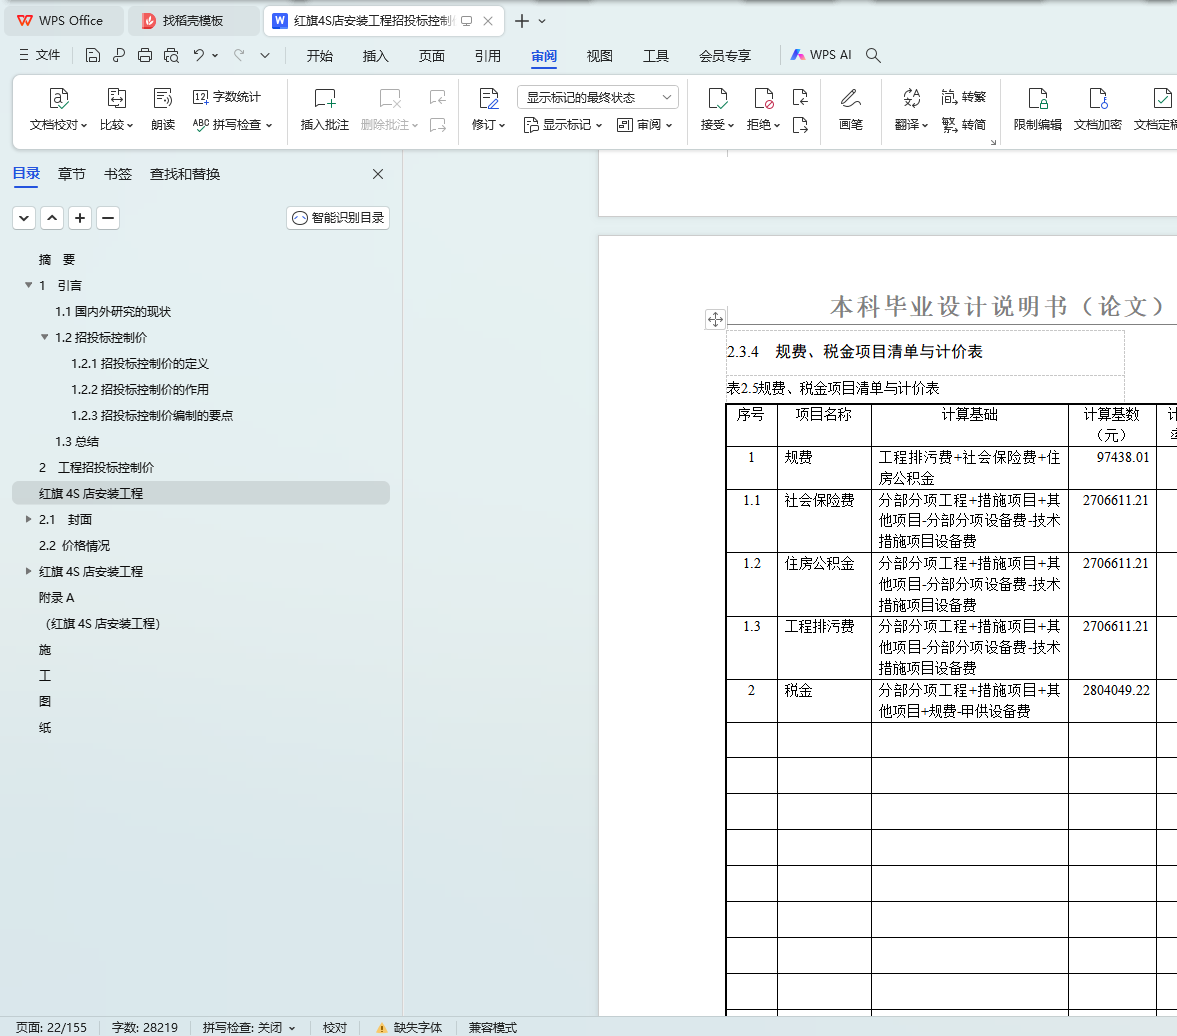
Task: Switch to the 插入 ribbon tab
Action: [x=375, y=56]
